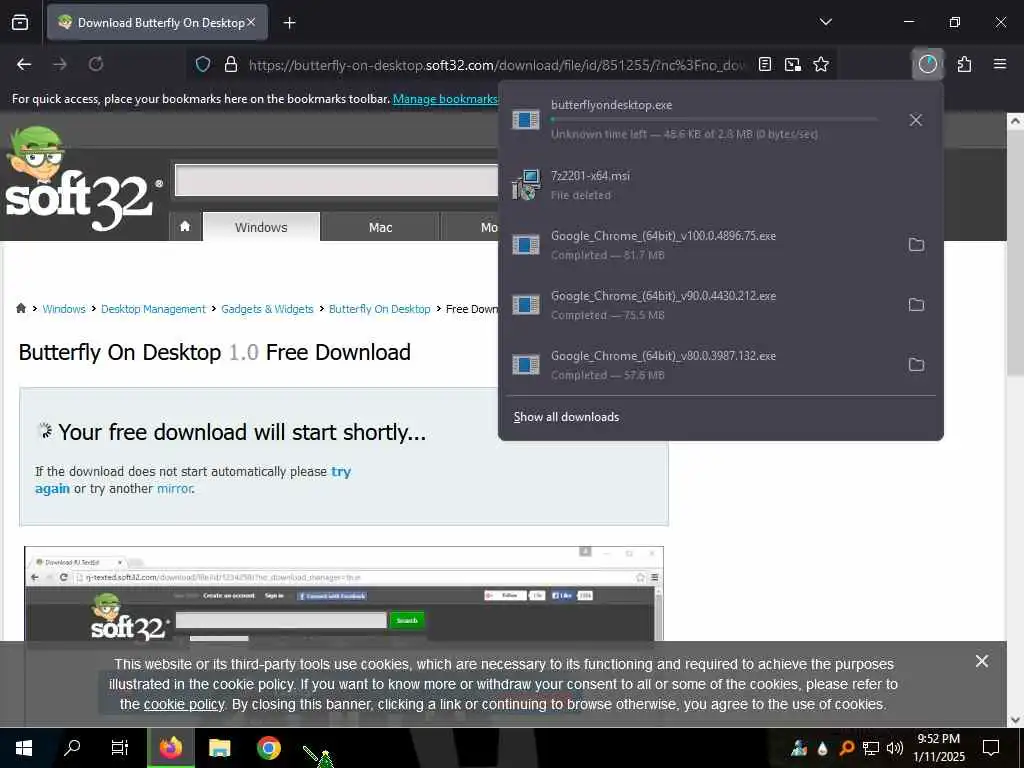Click Show all downloads
This screenshot has width=1024, height=768.
(566, 417)
